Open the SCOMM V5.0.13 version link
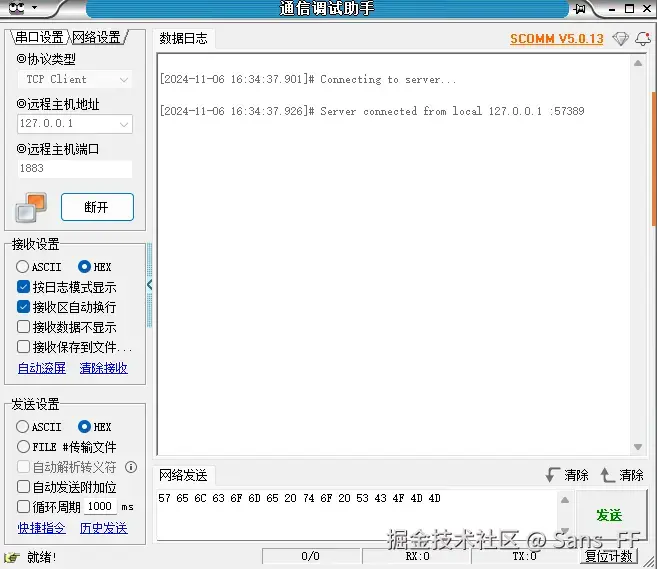657x569 pixels. point(556,39)
